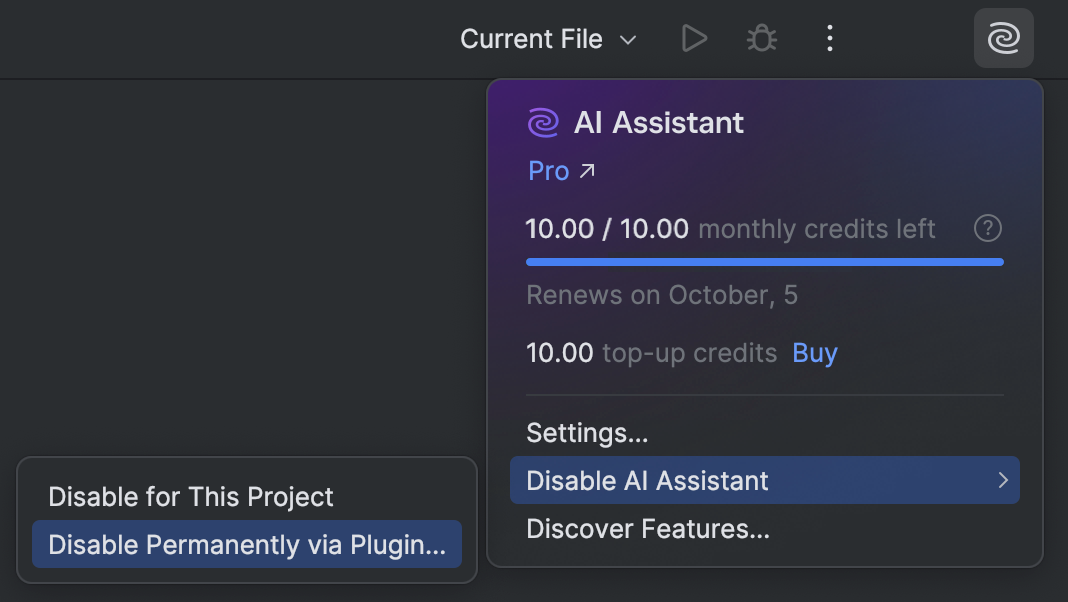1068x602 pixels.
Task: Select the highlighted AI Assistant button top right
Action: click(x=1003, y=38)
